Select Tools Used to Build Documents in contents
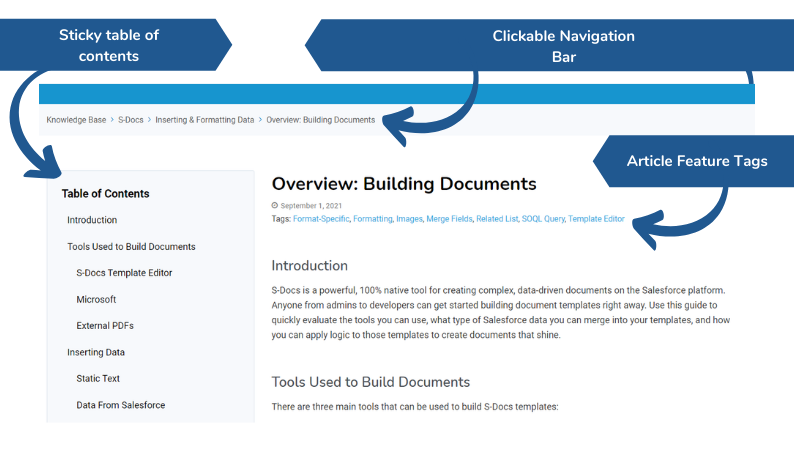The width and height of the screenshot is (794, 450). [x=131, y=247]
